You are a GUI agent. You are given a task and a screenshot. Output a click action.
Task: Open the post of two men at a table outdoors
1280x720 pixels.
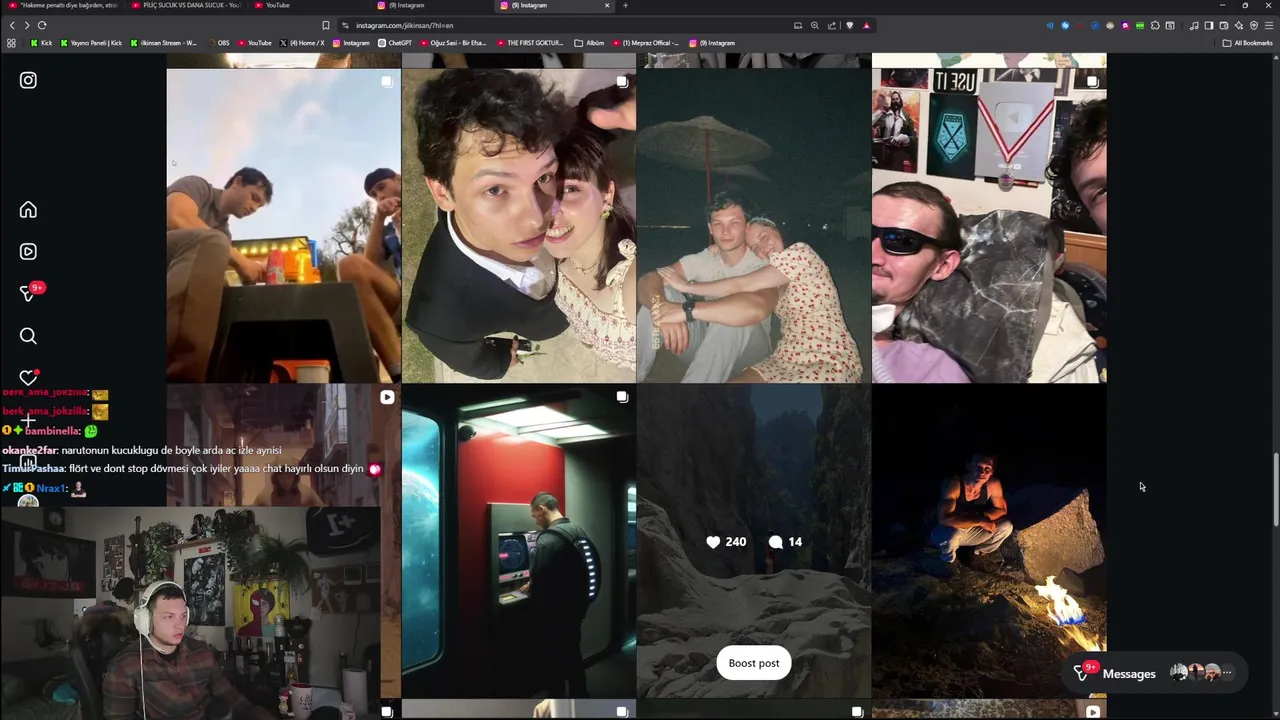[x=283, y=226]
